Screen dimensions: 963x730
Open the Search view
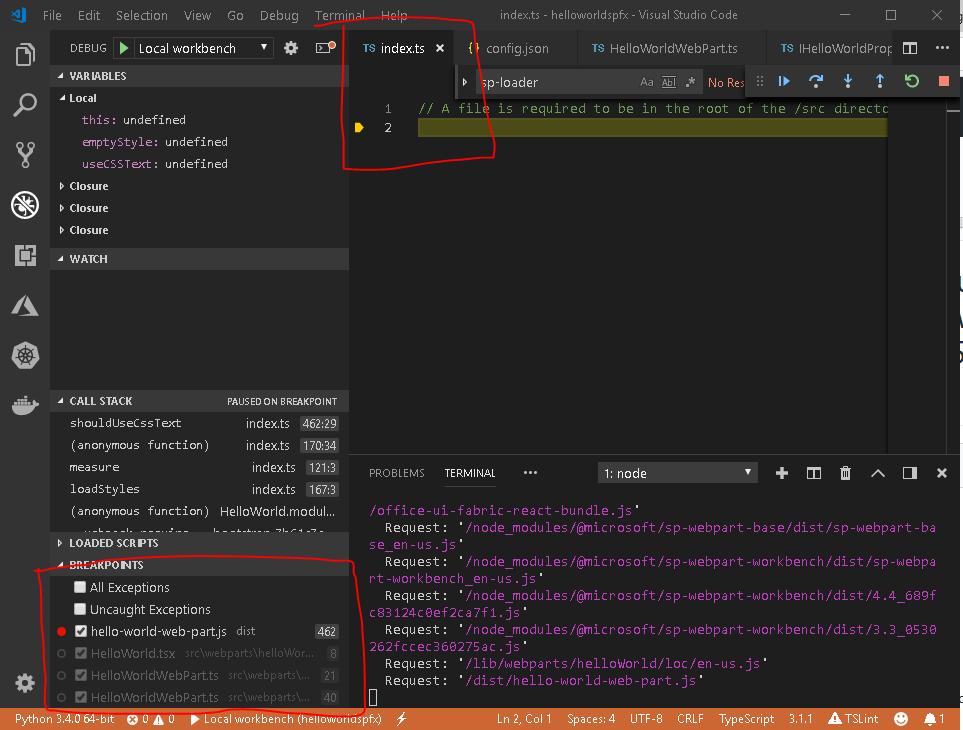[25, 105]
